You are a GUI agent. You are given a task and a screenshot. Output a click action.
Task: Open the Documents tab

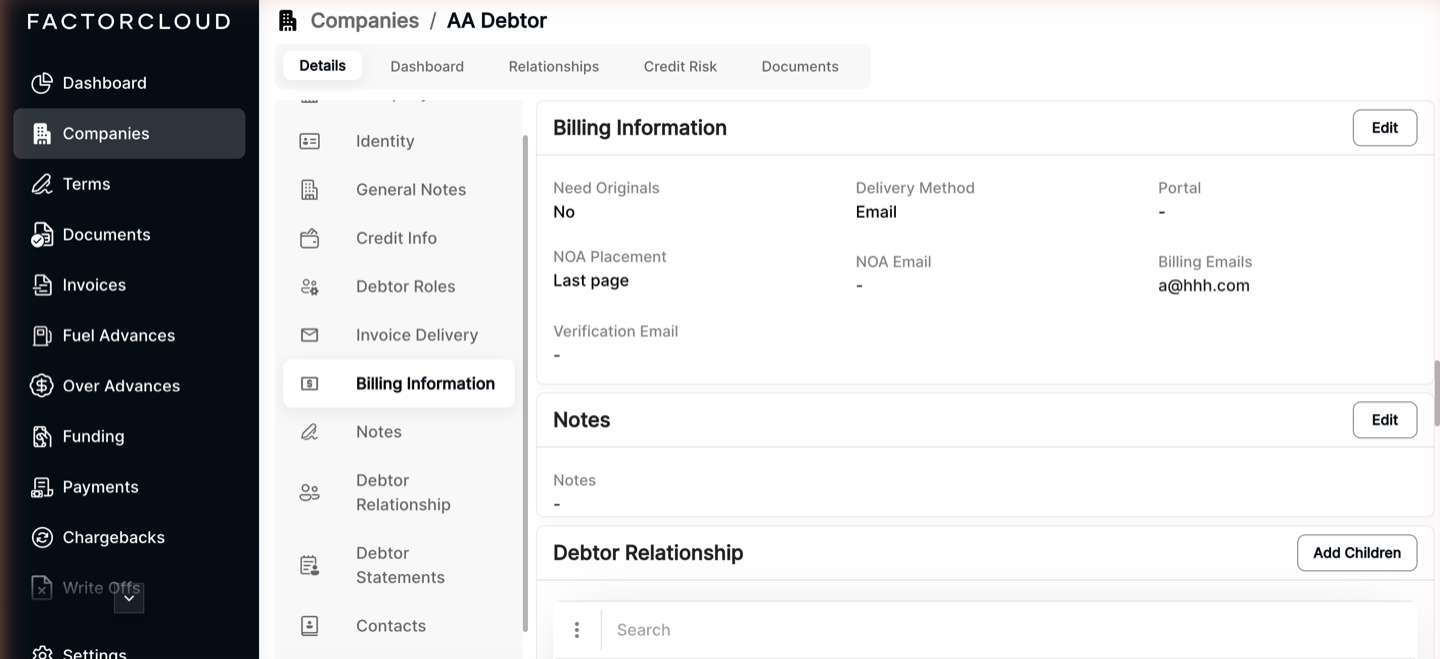[800, 67]
